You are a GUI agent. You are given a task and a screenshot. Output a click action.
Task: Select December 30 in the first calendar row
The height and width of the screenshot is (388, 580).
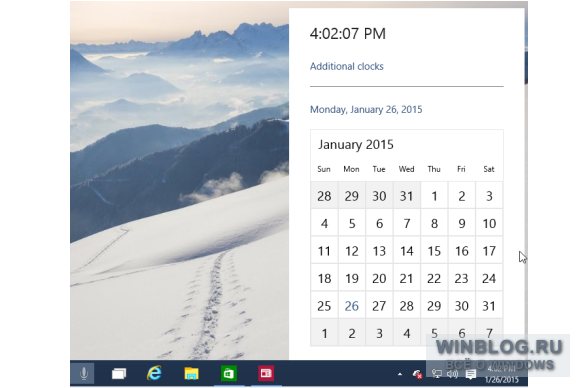pyautogui.click(x=379, y=196)
